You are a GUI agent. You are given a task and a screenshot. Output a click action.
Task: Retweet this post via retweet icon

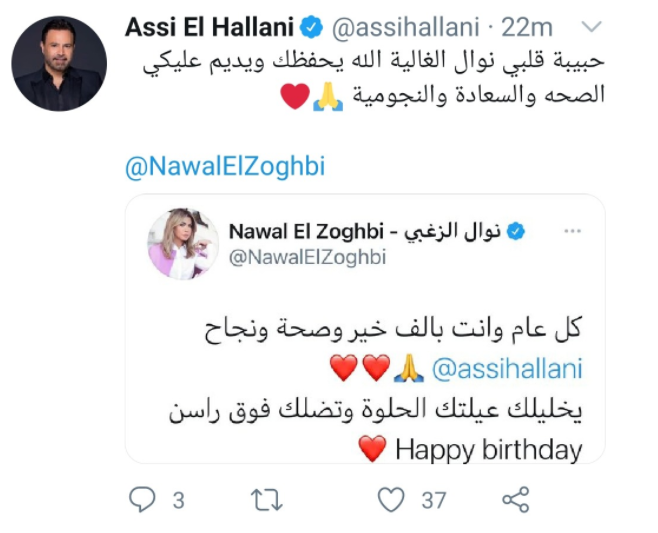(266, 500)
